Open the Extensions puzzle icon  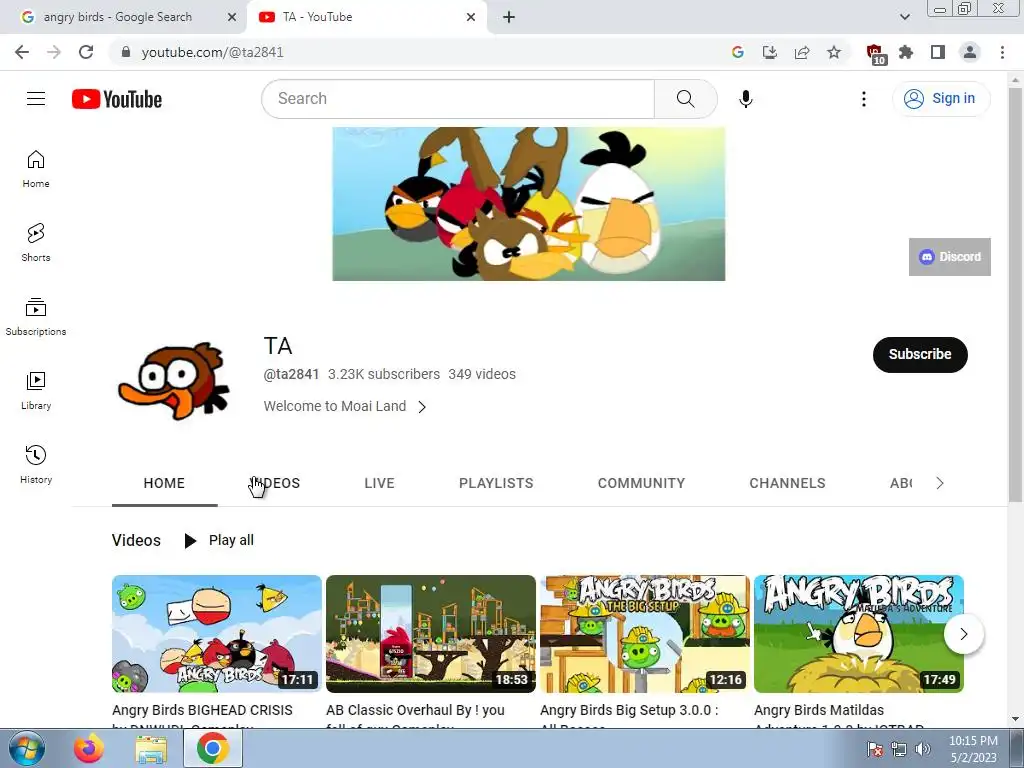(906, 52)
